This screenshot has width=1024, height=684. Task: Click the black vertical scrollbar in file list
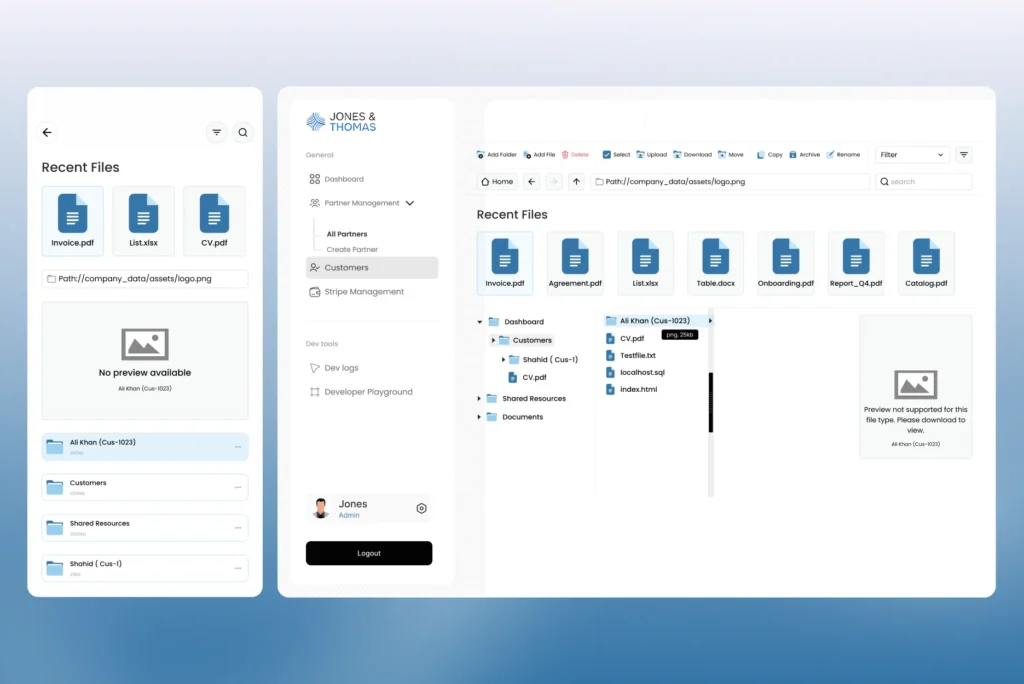pos(711,402)
